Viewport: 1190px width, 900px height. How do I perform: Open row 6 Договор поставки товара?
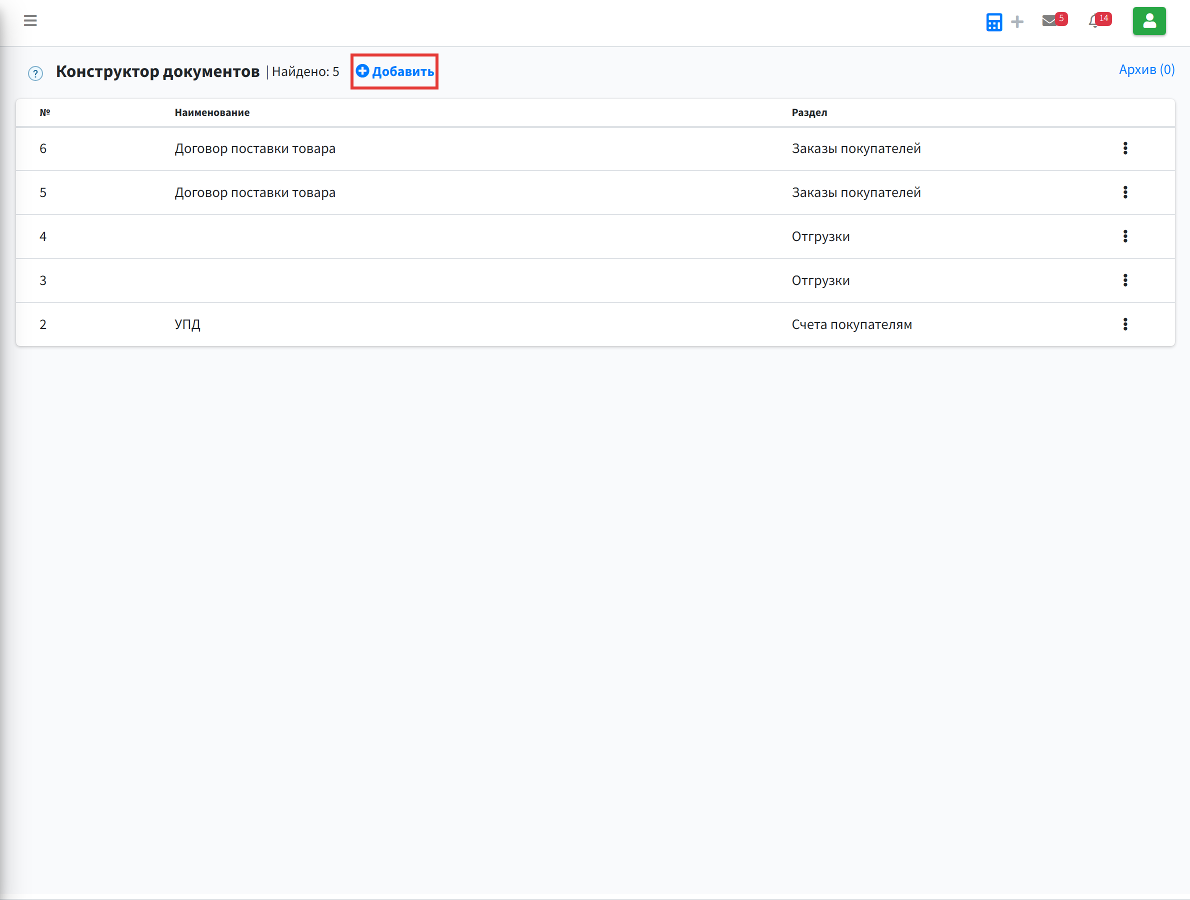tap(595, 148)
